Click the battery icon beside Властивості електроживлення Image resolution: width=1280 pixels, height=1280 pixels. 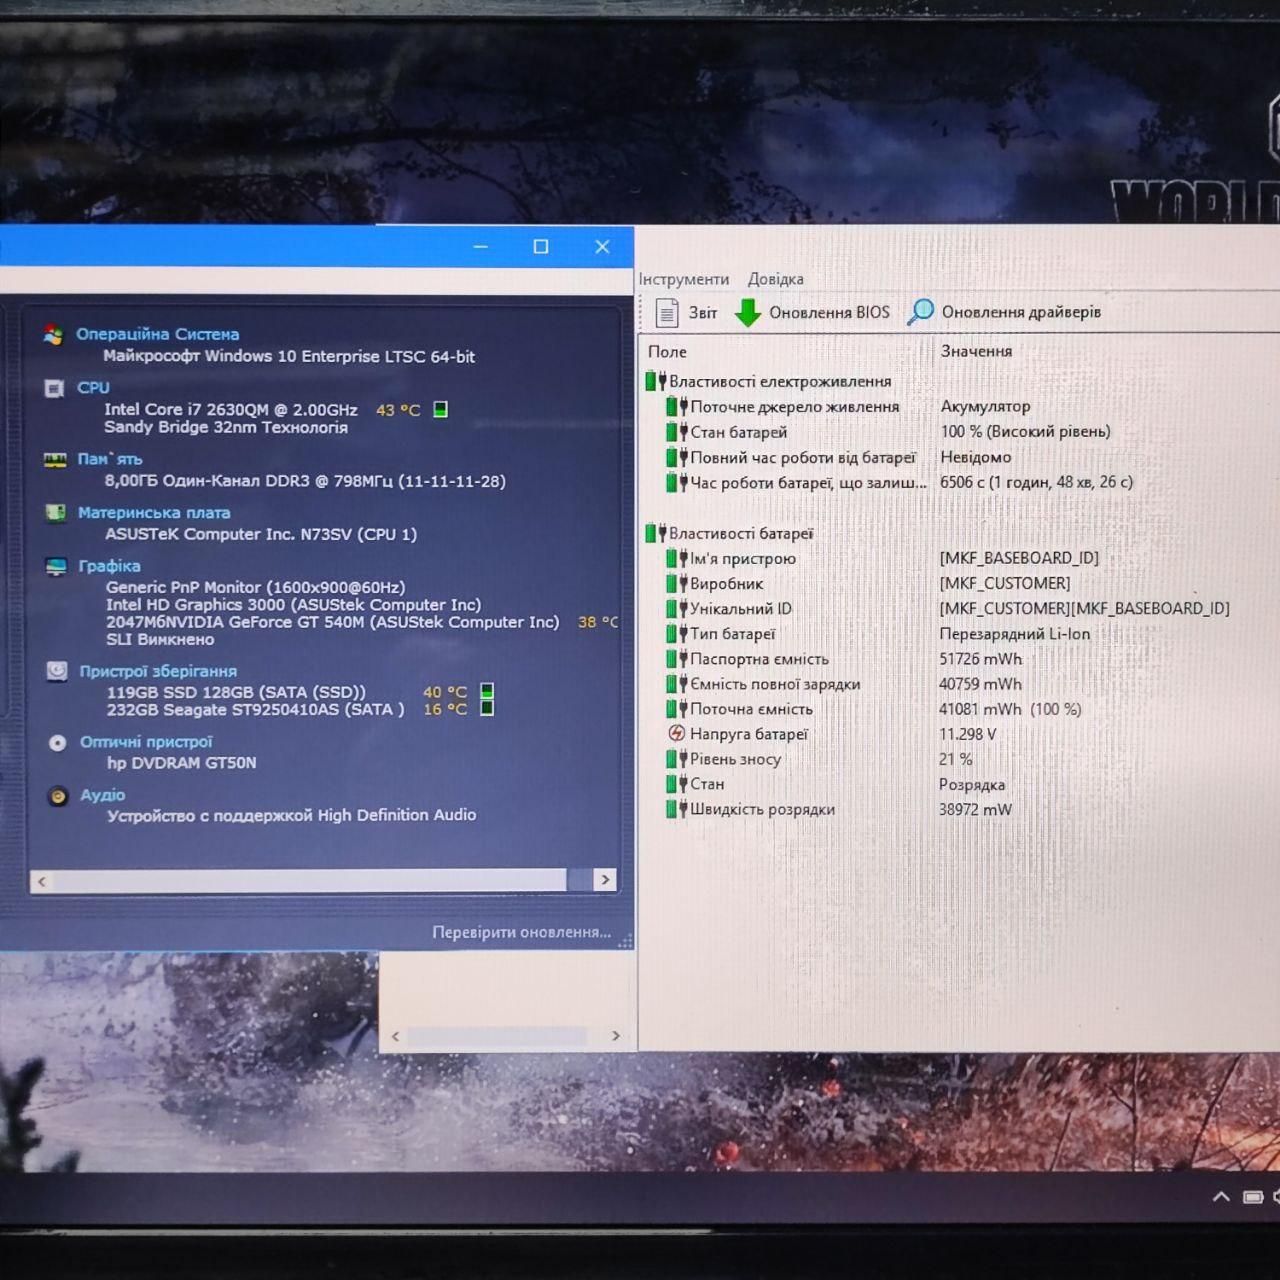coord(656,381)
